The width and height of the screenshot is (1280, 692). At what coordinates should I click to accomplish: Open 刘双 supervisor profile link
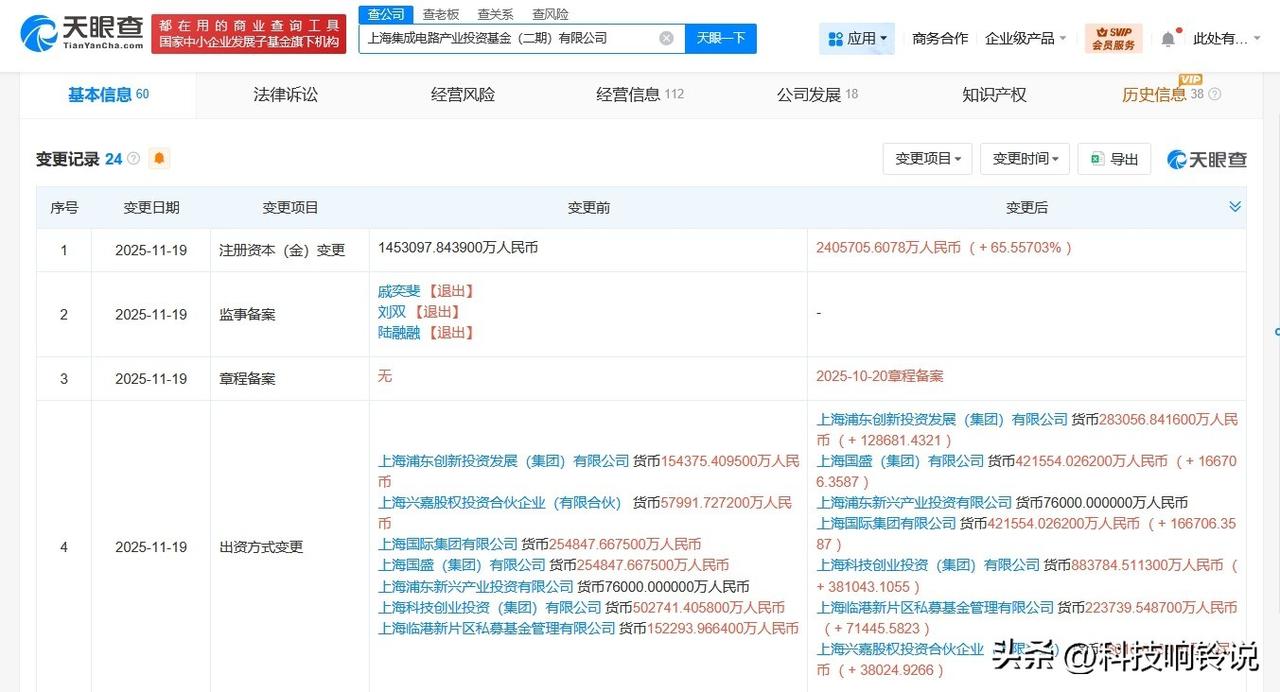[392, 312]
